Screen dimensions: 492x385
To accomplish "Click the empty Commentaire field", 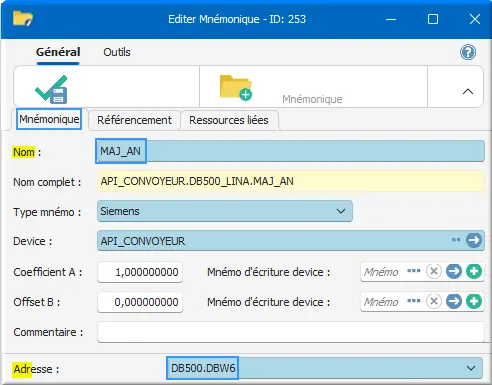I will 291,332.
